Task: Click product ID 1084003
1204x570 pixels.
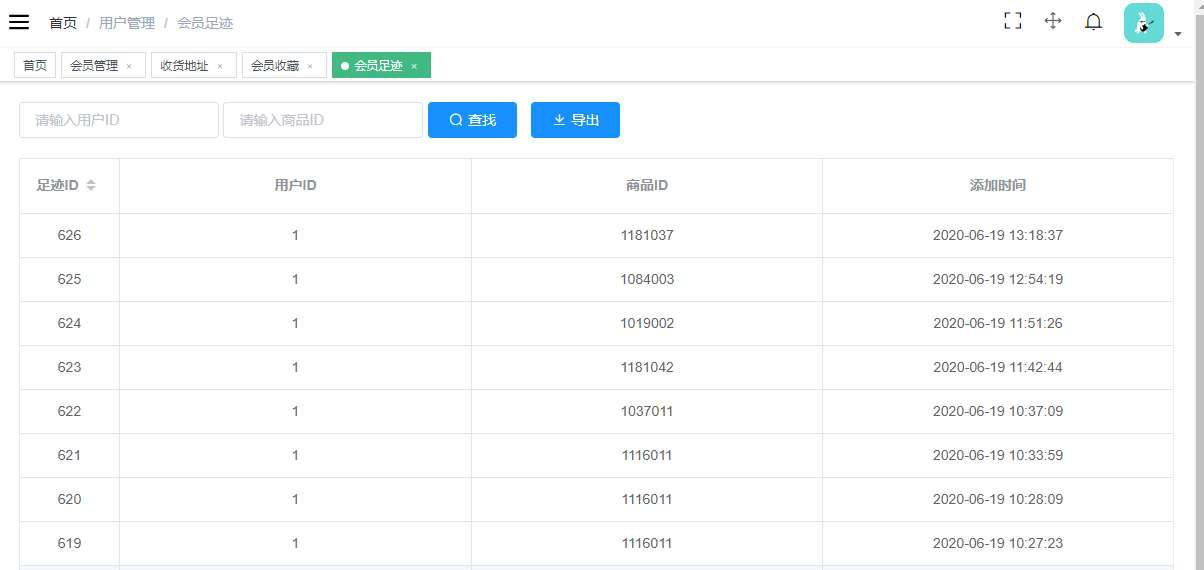Action: pyautogui.click(x=647, y=279)
